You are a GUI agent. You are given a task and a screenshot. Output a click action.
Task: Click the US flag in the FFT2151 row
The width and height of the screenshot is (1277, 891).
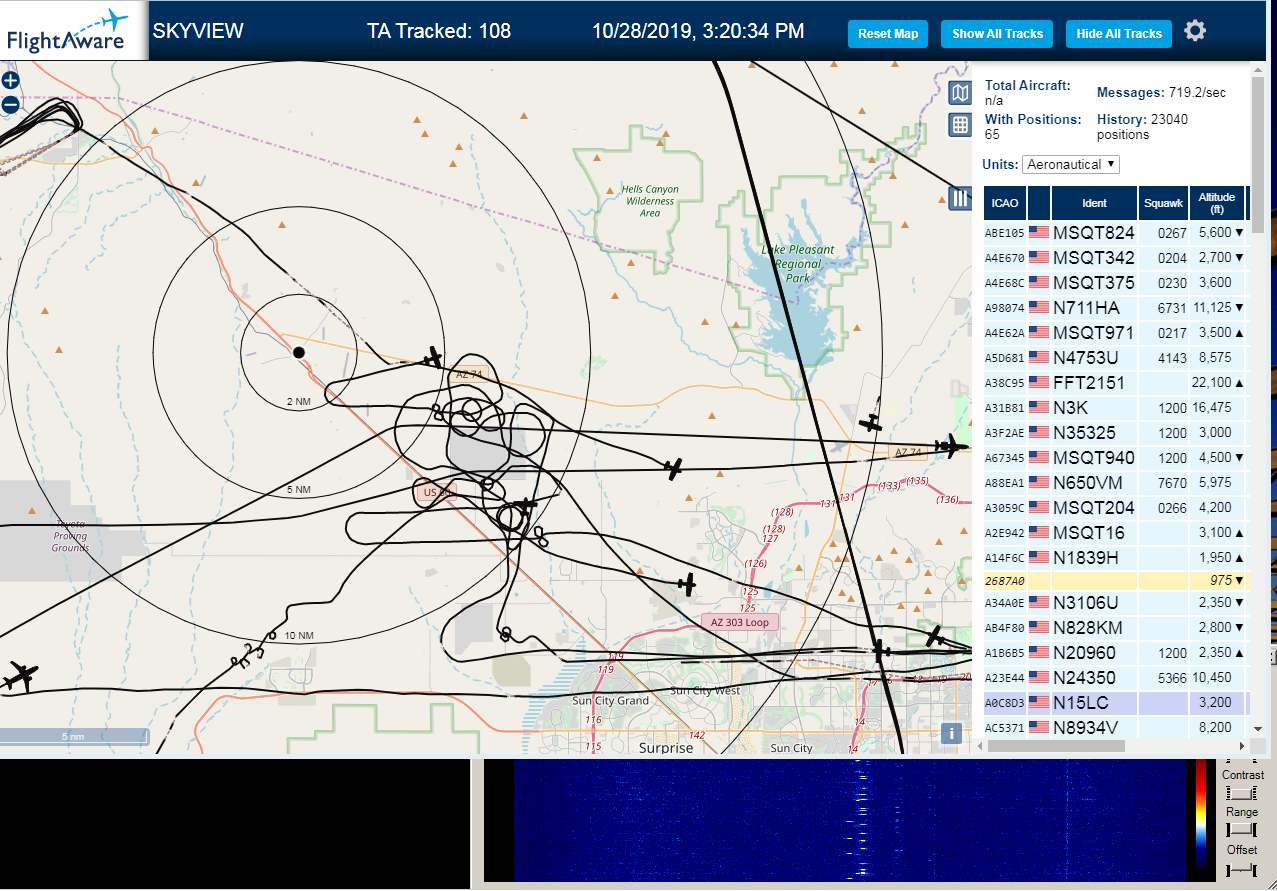point(1039,383)
